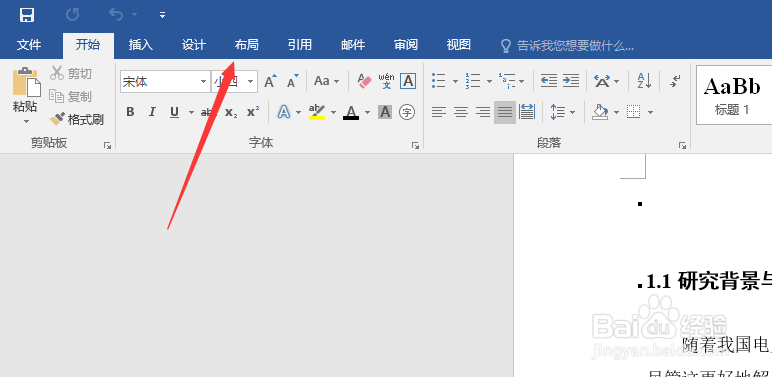
Task: Click the Shrink Font icon
Action: click(293, 81)
